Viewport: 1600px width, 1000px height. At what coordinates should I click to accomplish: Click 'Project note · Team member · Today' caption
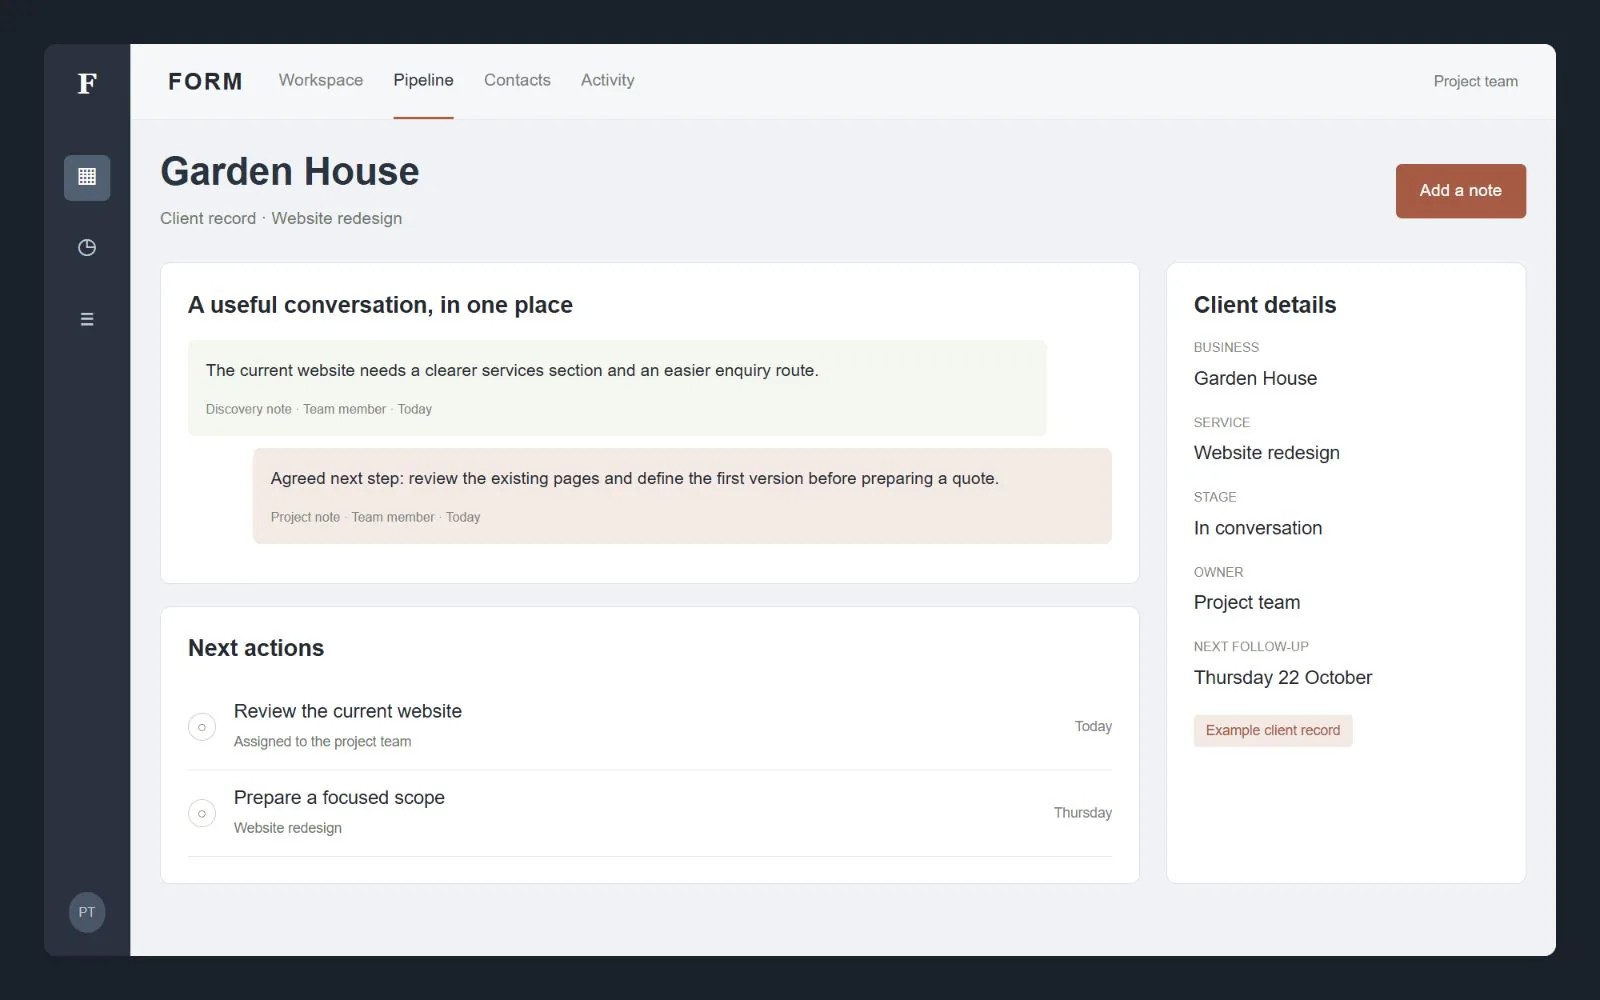click(x=375, y=517)
